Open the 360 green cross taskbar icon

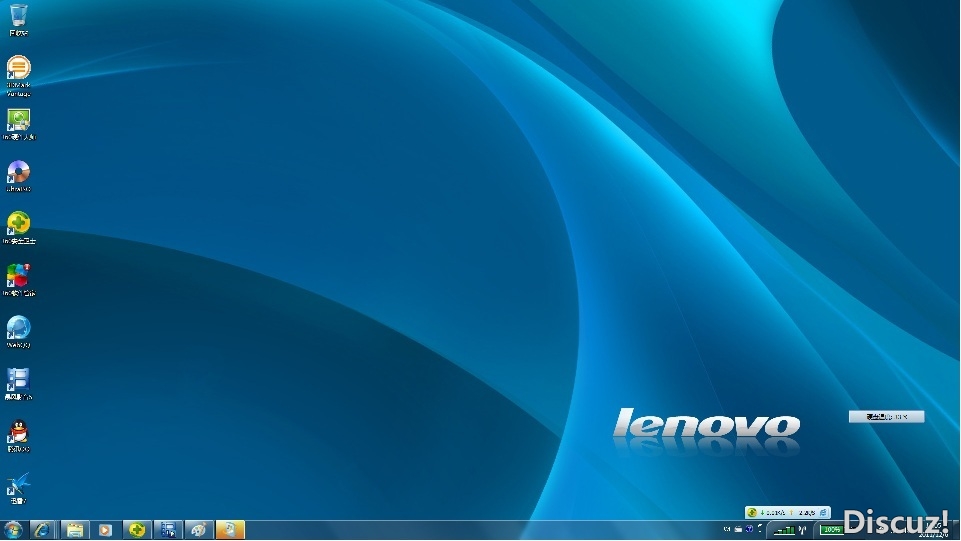pyautogui.click(x=137, y=530)
